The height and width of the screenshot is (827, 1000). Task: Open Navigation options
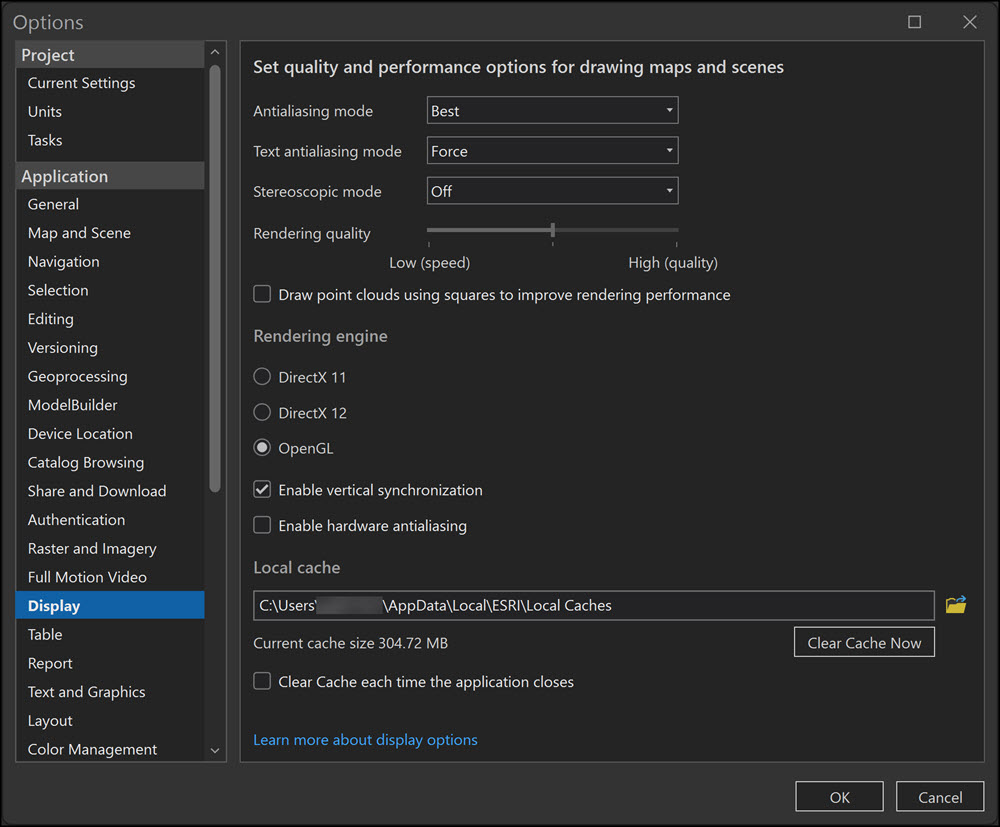tap(63, 261)
